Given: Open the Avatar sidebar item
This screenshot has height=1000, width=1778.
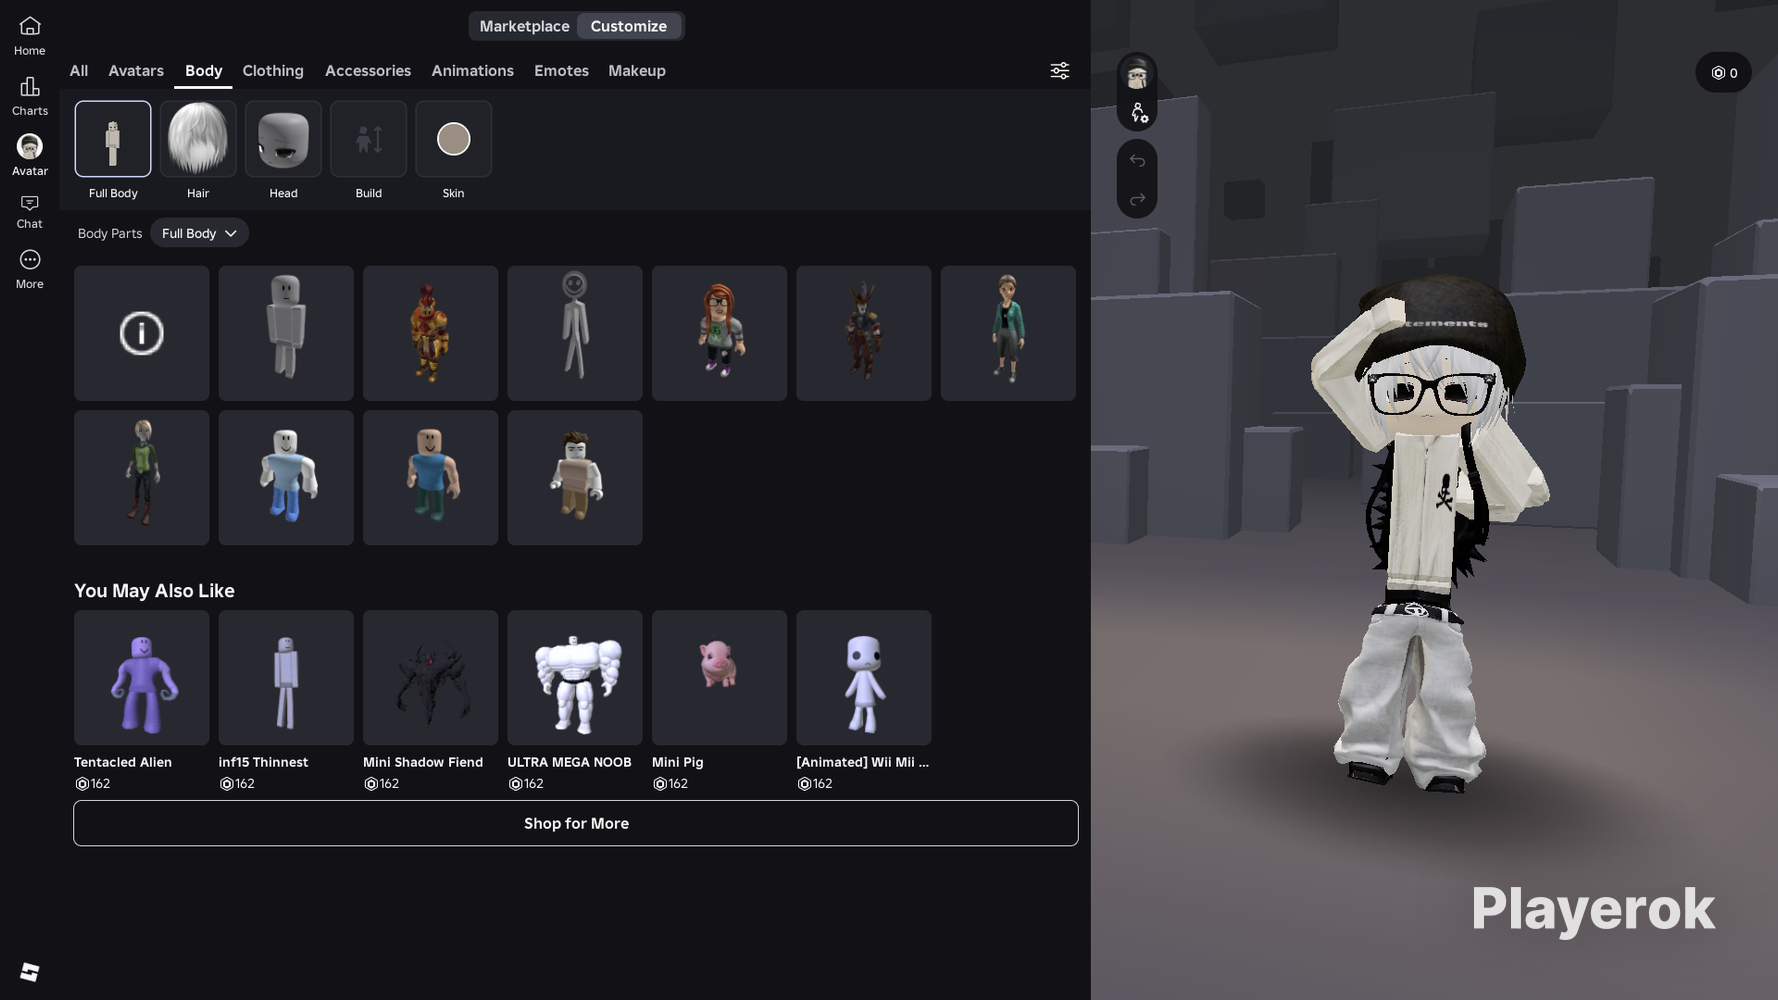Looking at the screenshot, I should click(29, 156).
